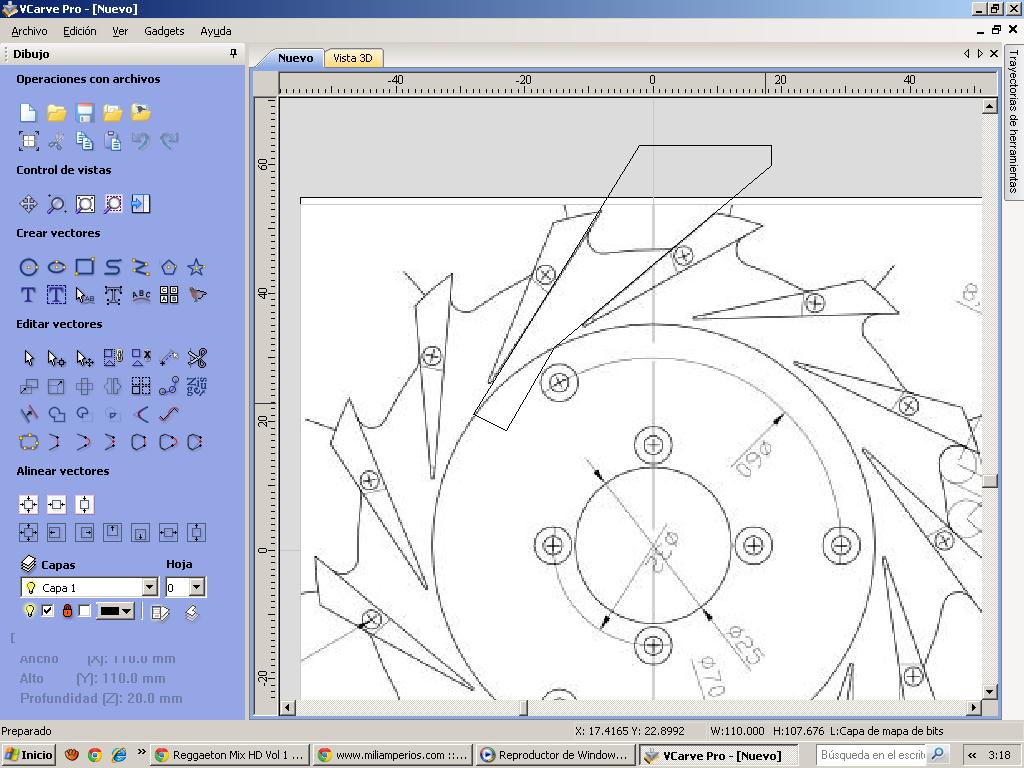Activate the Zoom to box magnifier
The width and height of the screenshot is (1024, 768).
click(x=57, y=204)
